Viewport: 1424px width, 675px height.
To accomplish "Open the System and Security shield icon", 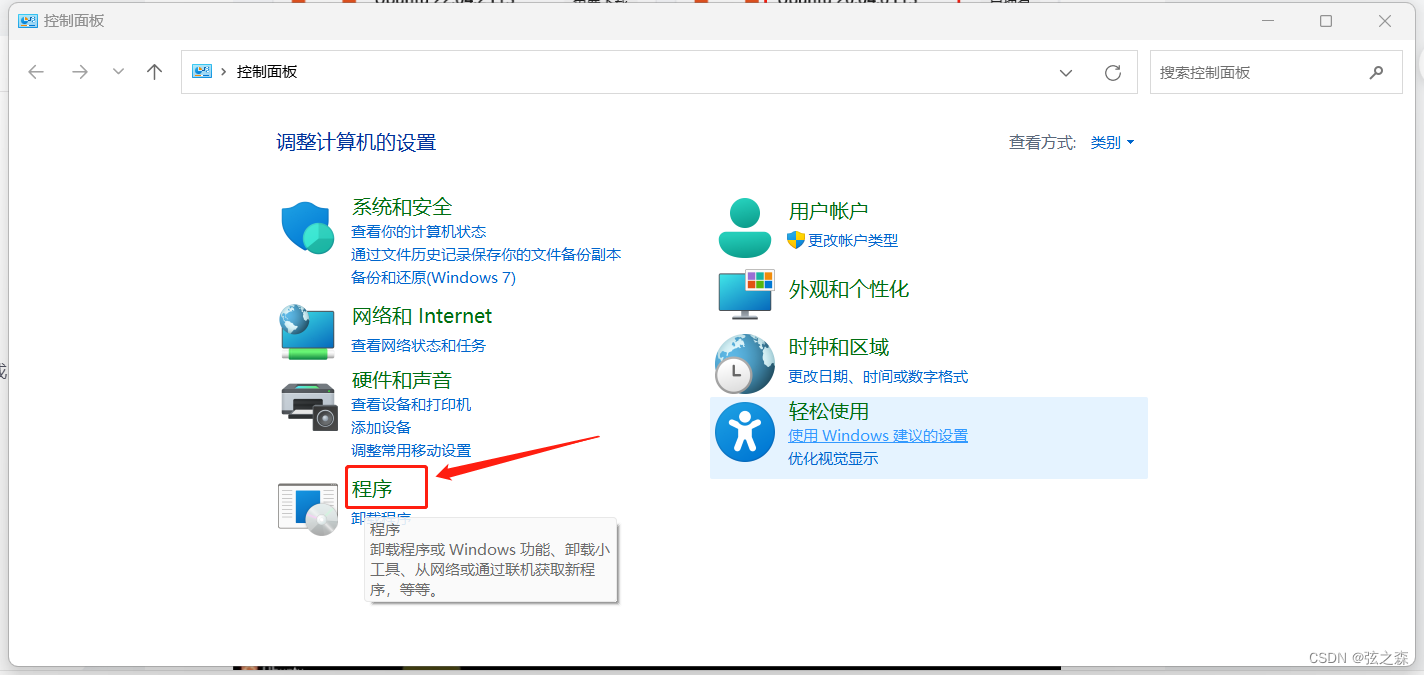I will 307,227.
